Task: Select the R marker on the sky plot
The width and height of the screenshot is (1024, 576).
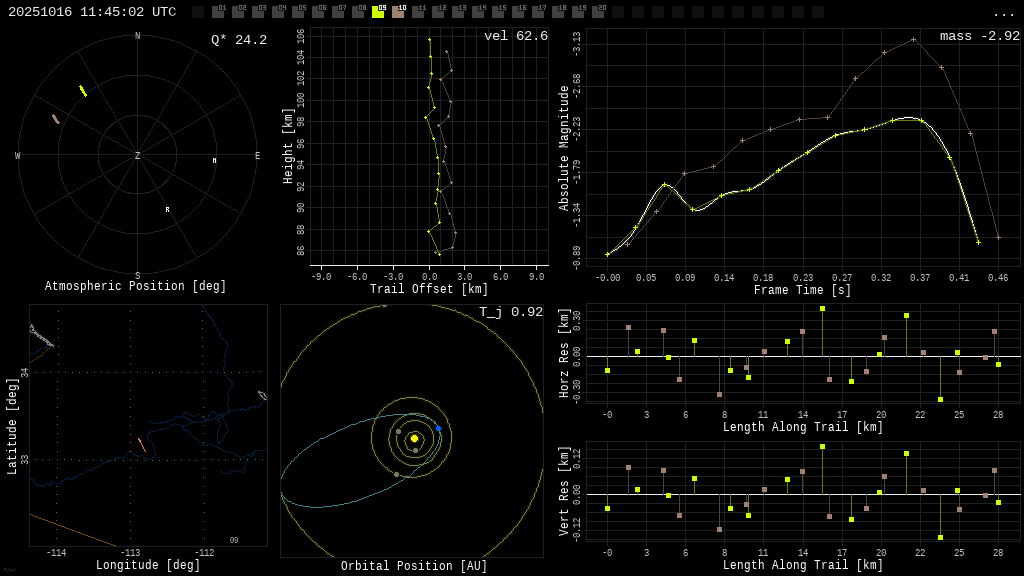Action: point(167,210)
